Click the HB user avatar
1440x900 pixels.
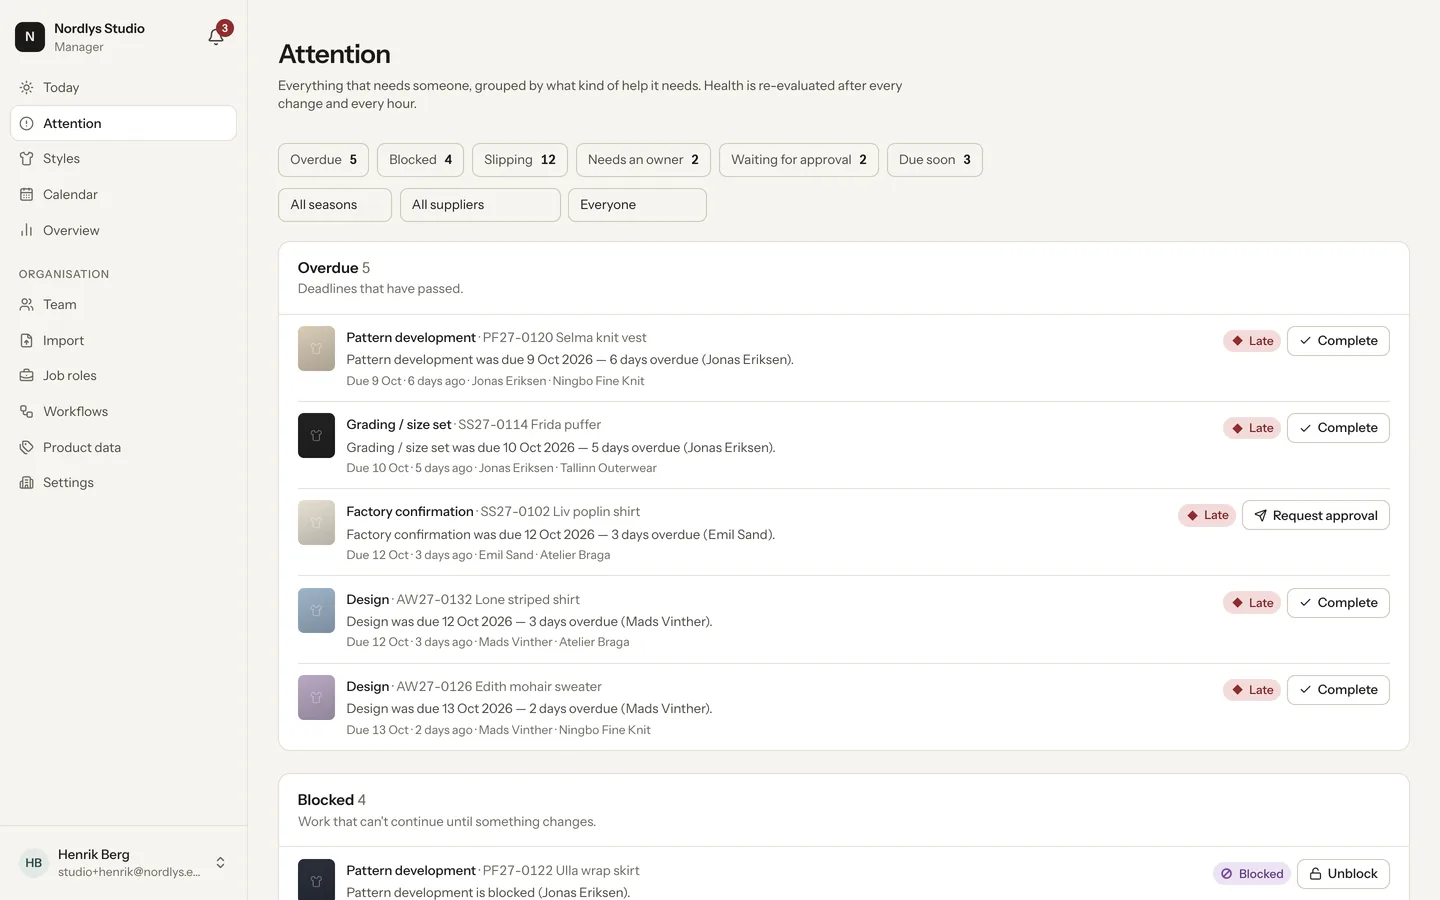(x=34, y=863)
